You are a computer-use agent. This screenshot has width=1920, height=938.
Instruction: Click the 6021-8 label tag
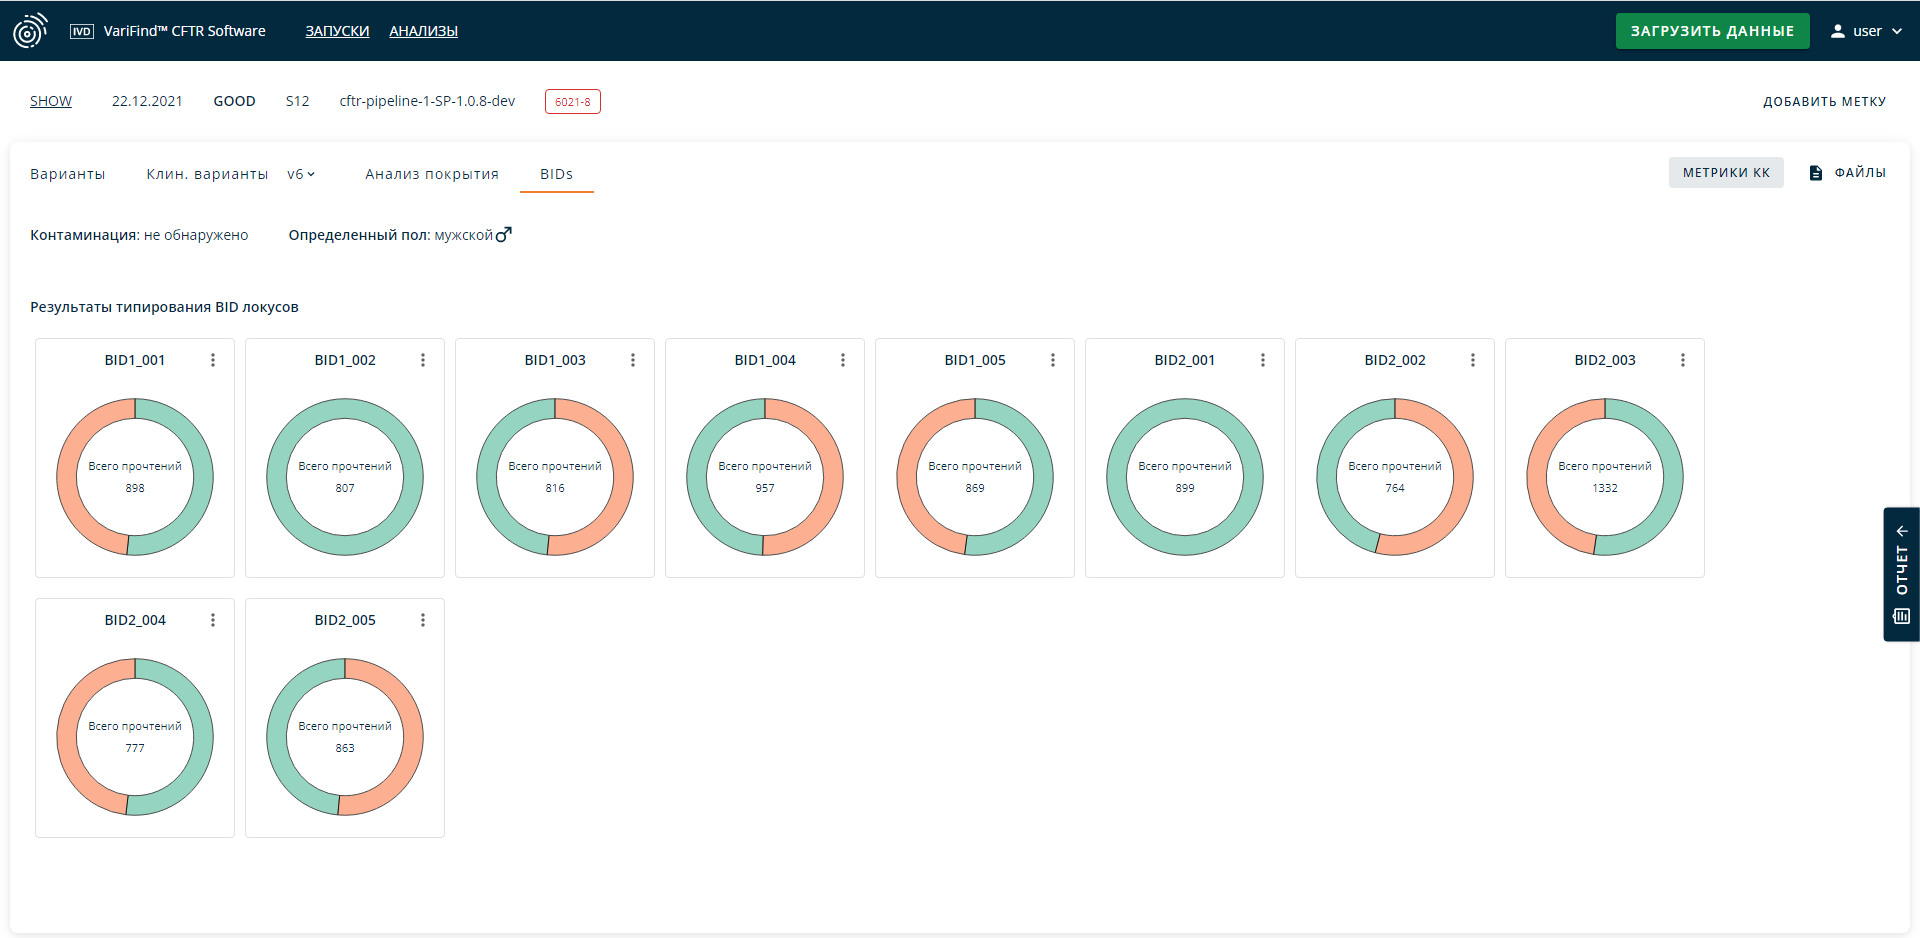[x=573, y=102]
